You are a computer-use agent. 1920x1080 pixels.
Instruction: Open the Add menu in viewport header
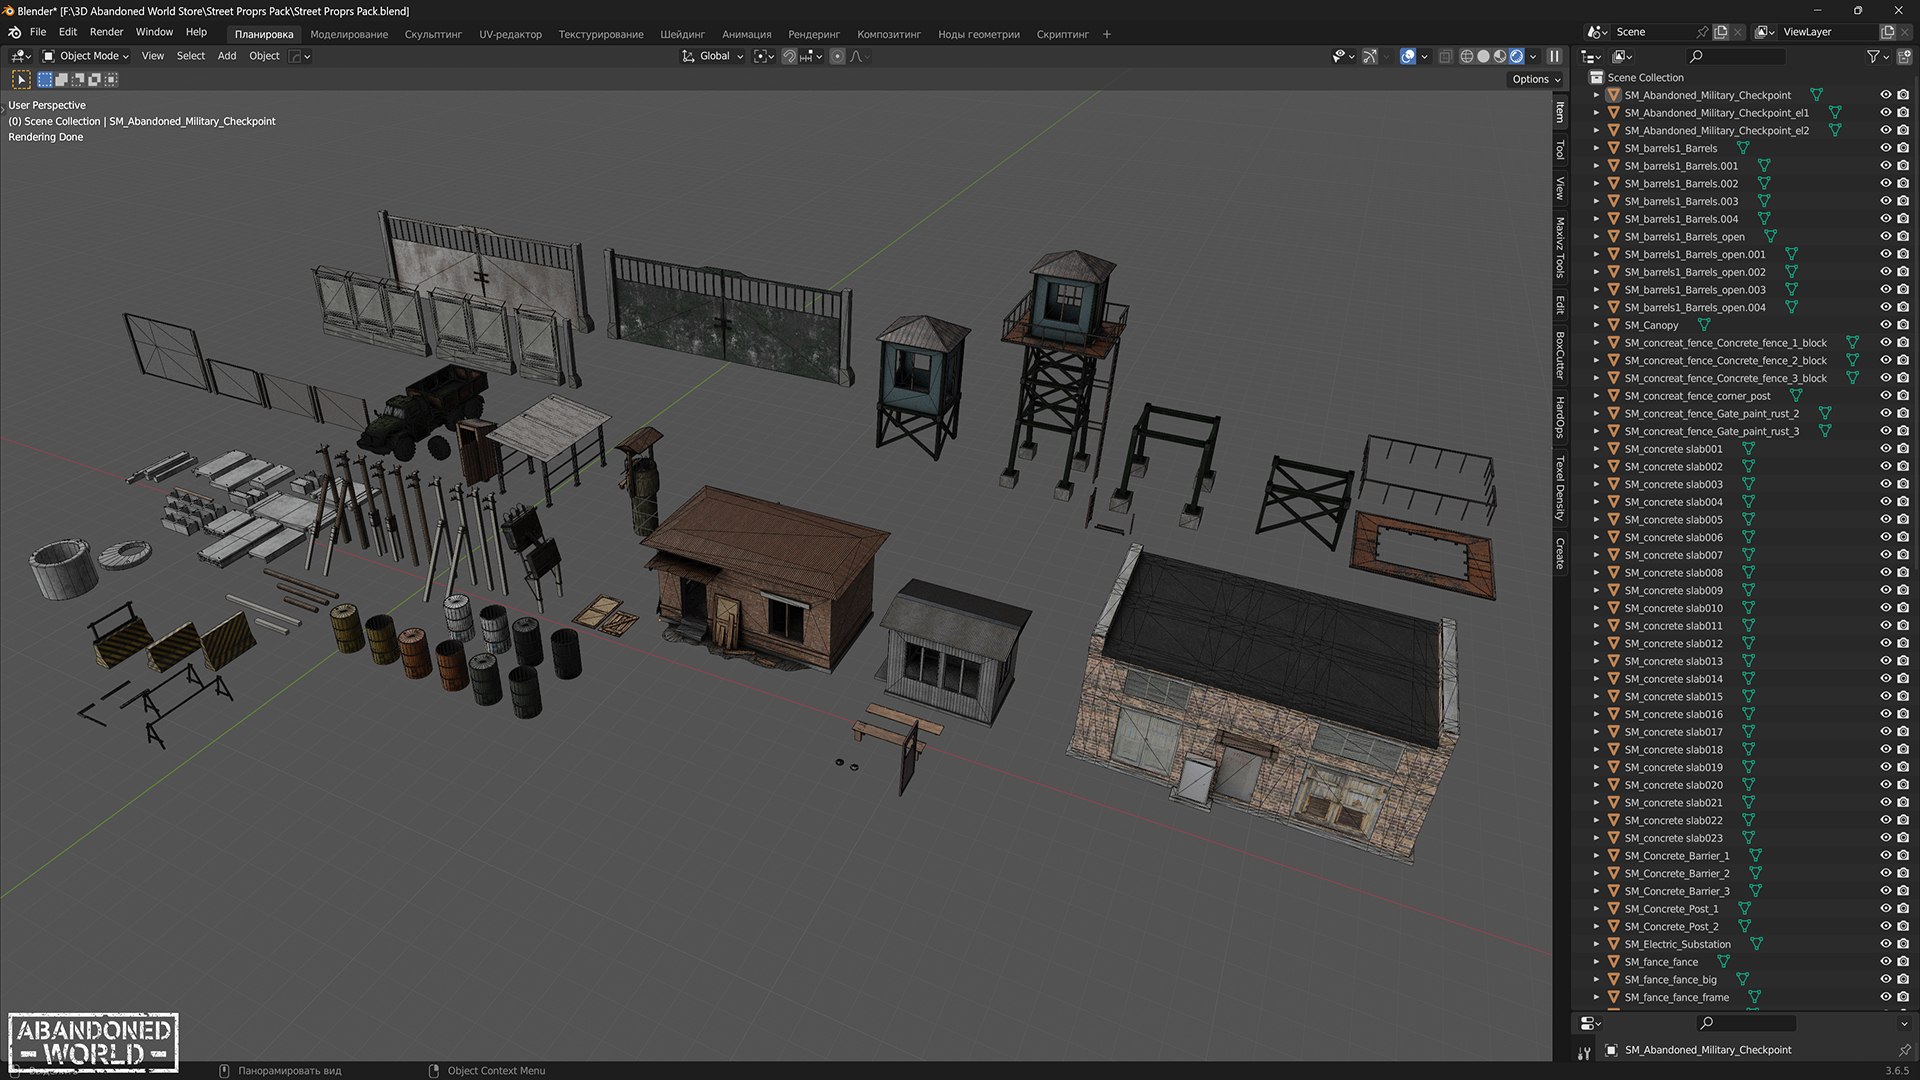click(x=227, y=56)
